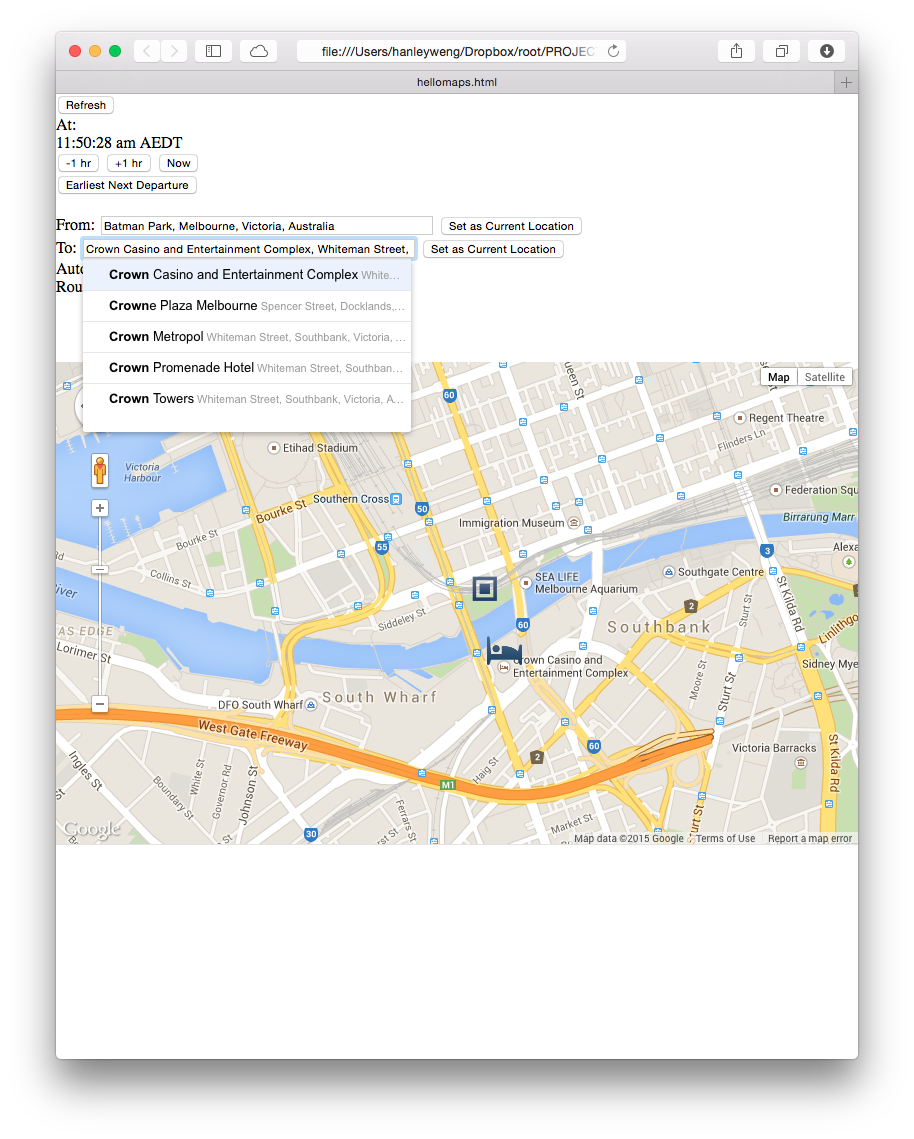Focus the From address field

tap(267, 226)
